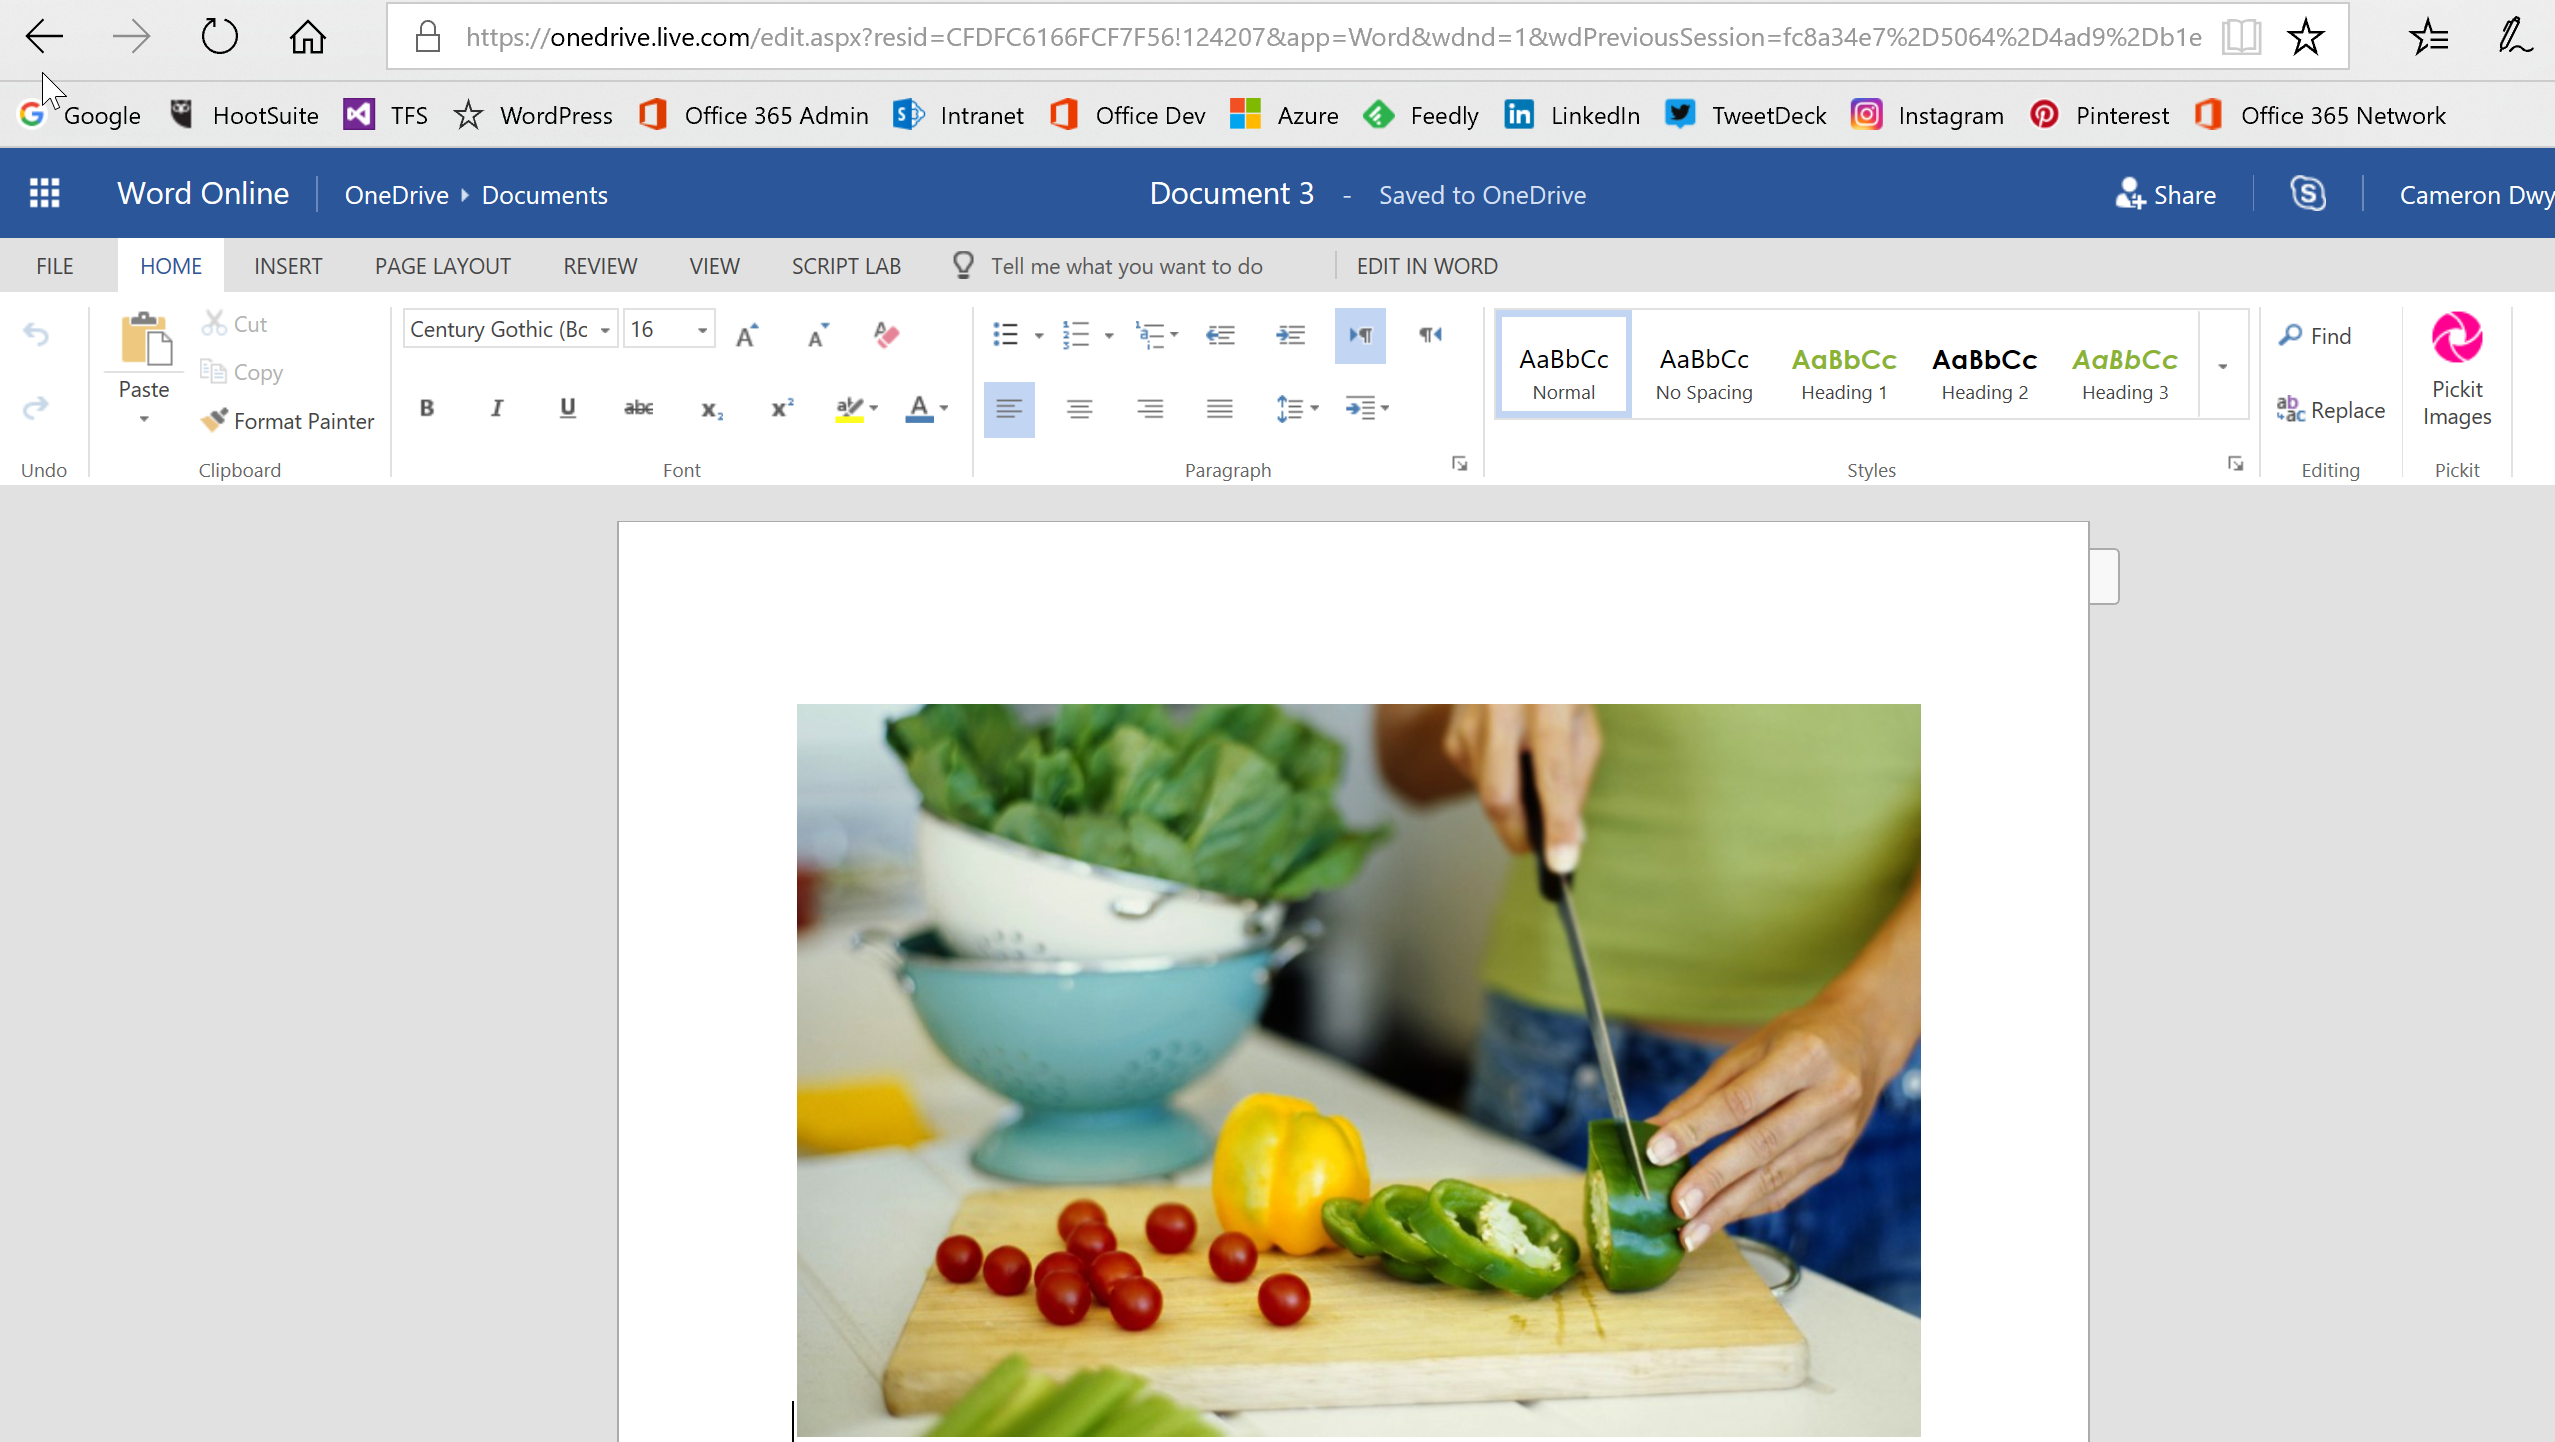
Task: Click the Grow Font icon
Action: tap(746, 335)
